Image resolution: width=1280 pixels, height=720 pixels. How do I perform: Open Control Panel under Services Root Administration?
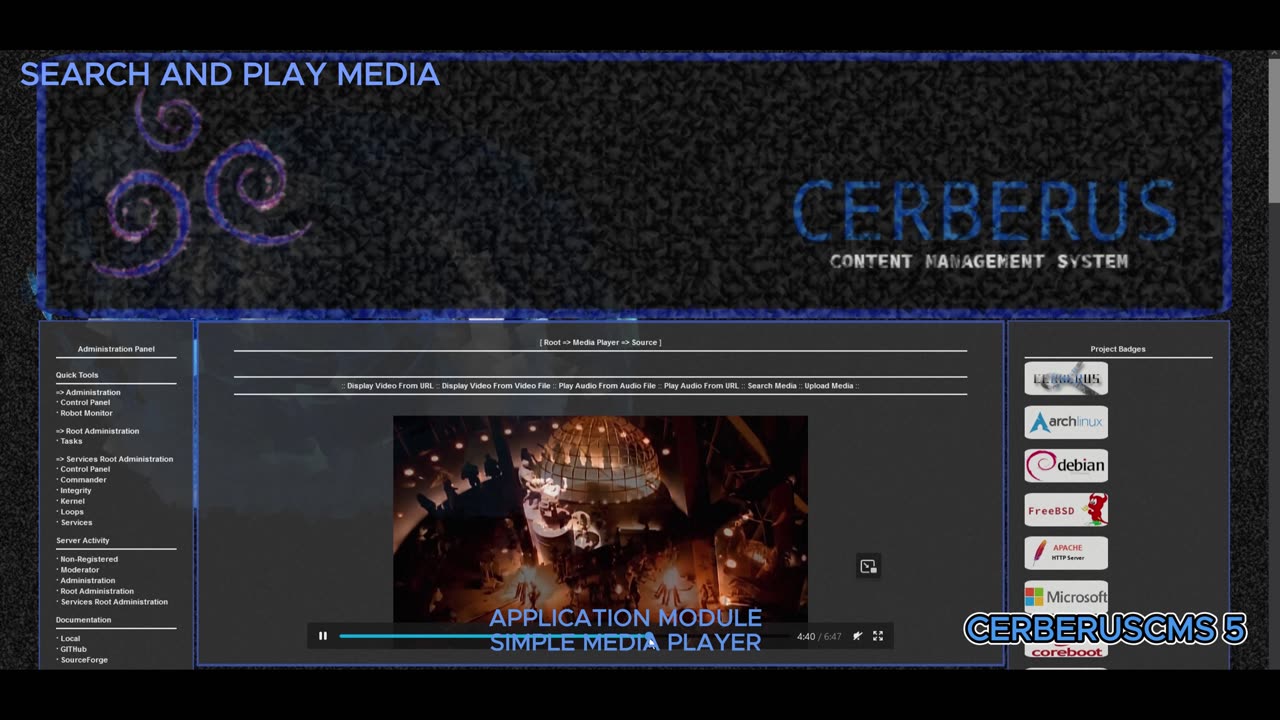(85, 469)
